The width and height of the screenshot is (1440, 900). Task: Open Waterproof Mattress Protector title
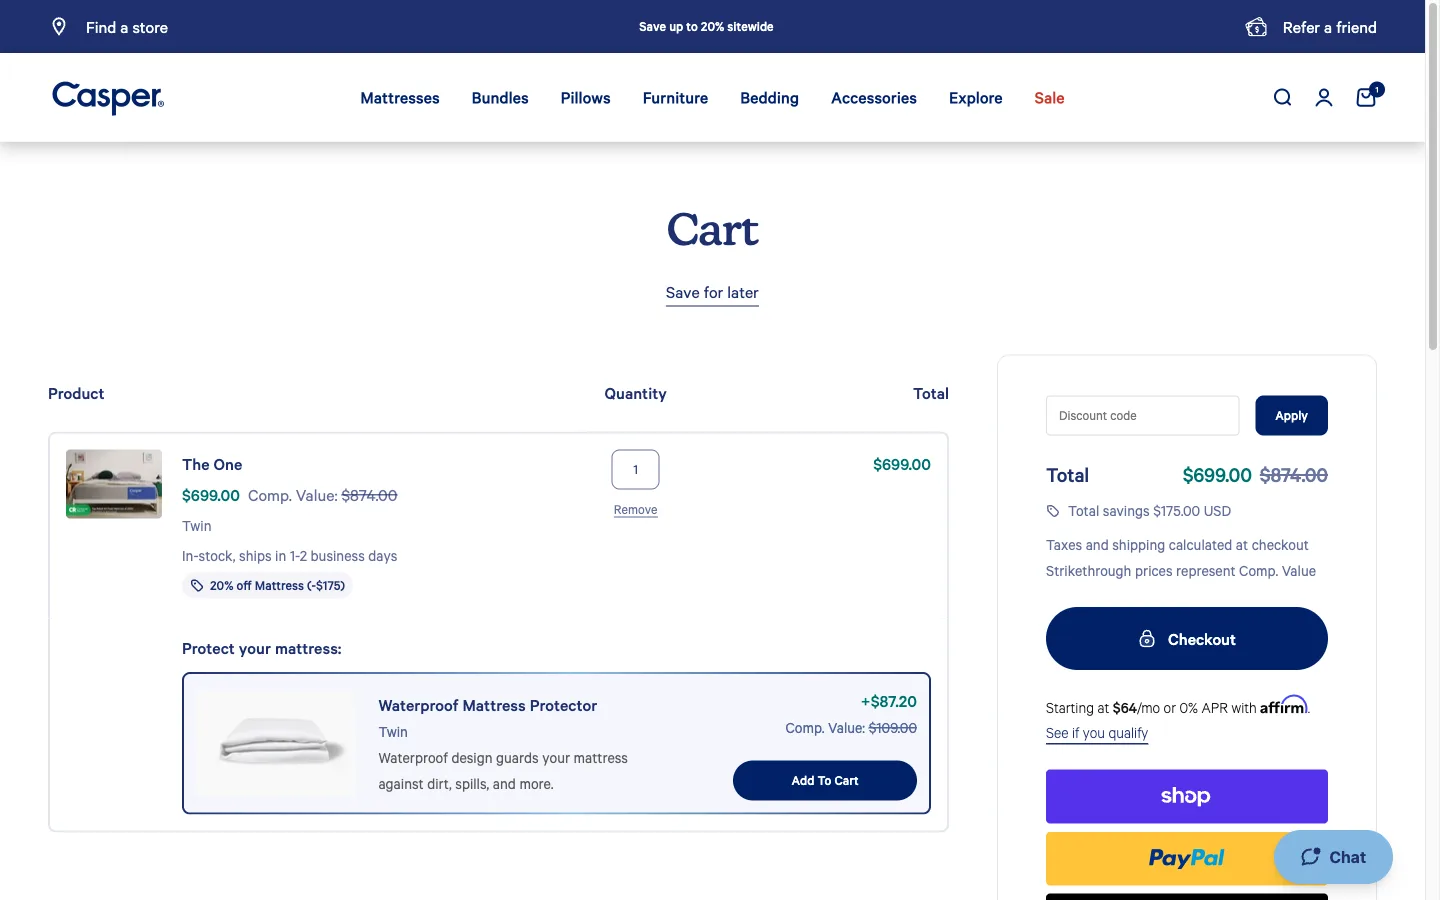487,706
